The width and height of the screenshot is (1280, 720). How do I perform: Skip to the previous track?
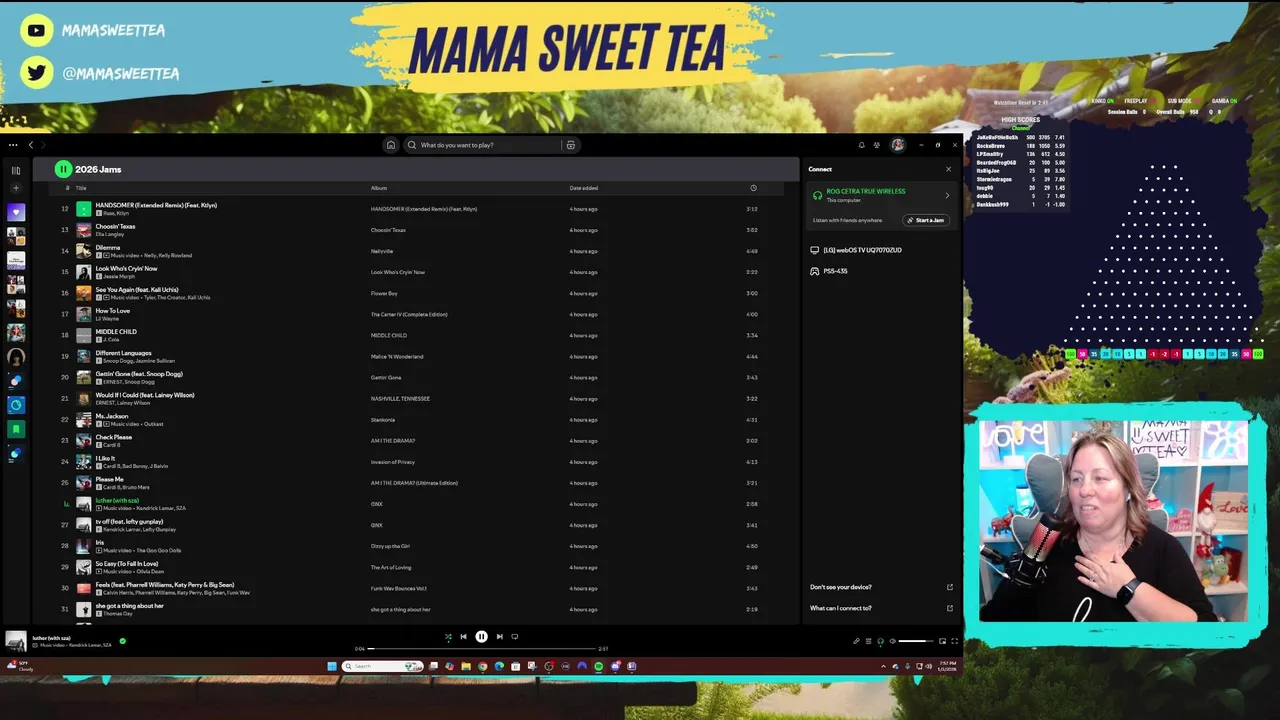click(463, 636)
